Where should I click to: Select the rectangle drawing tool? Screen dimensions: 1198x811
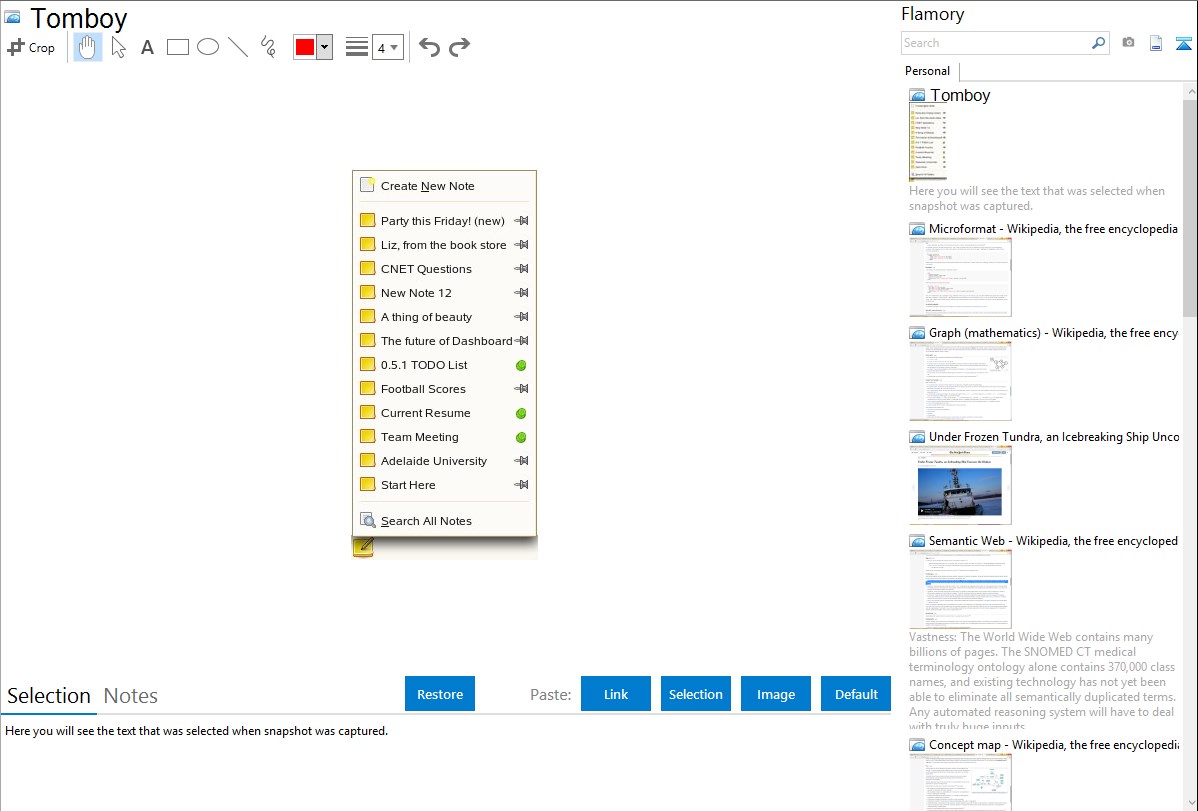click(178, 47)
